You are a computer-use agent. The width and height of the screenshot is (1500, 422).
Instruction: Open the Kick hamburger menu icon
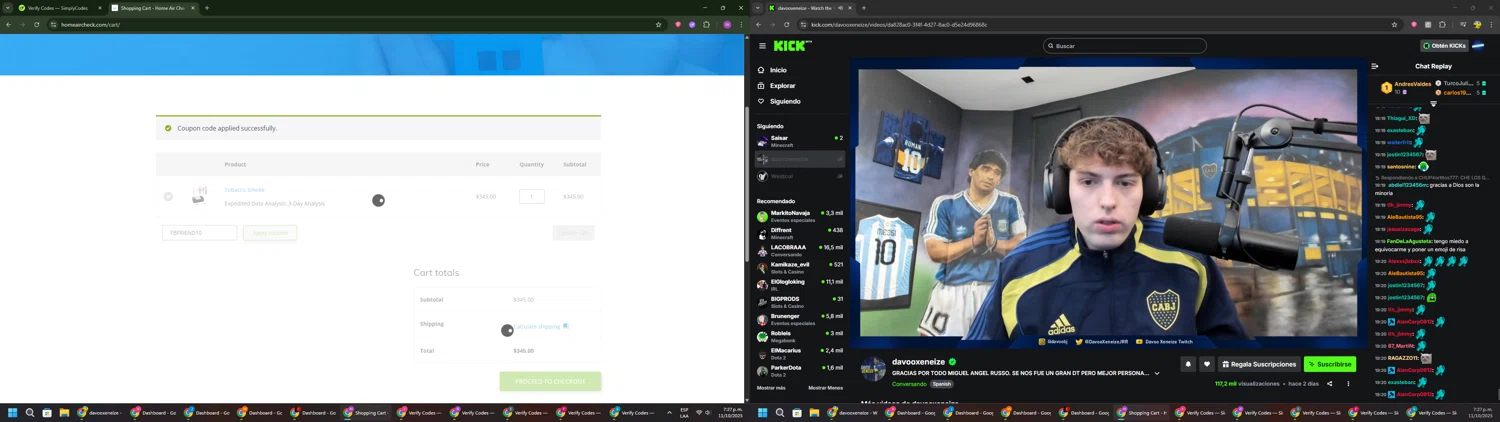[762, 46]
